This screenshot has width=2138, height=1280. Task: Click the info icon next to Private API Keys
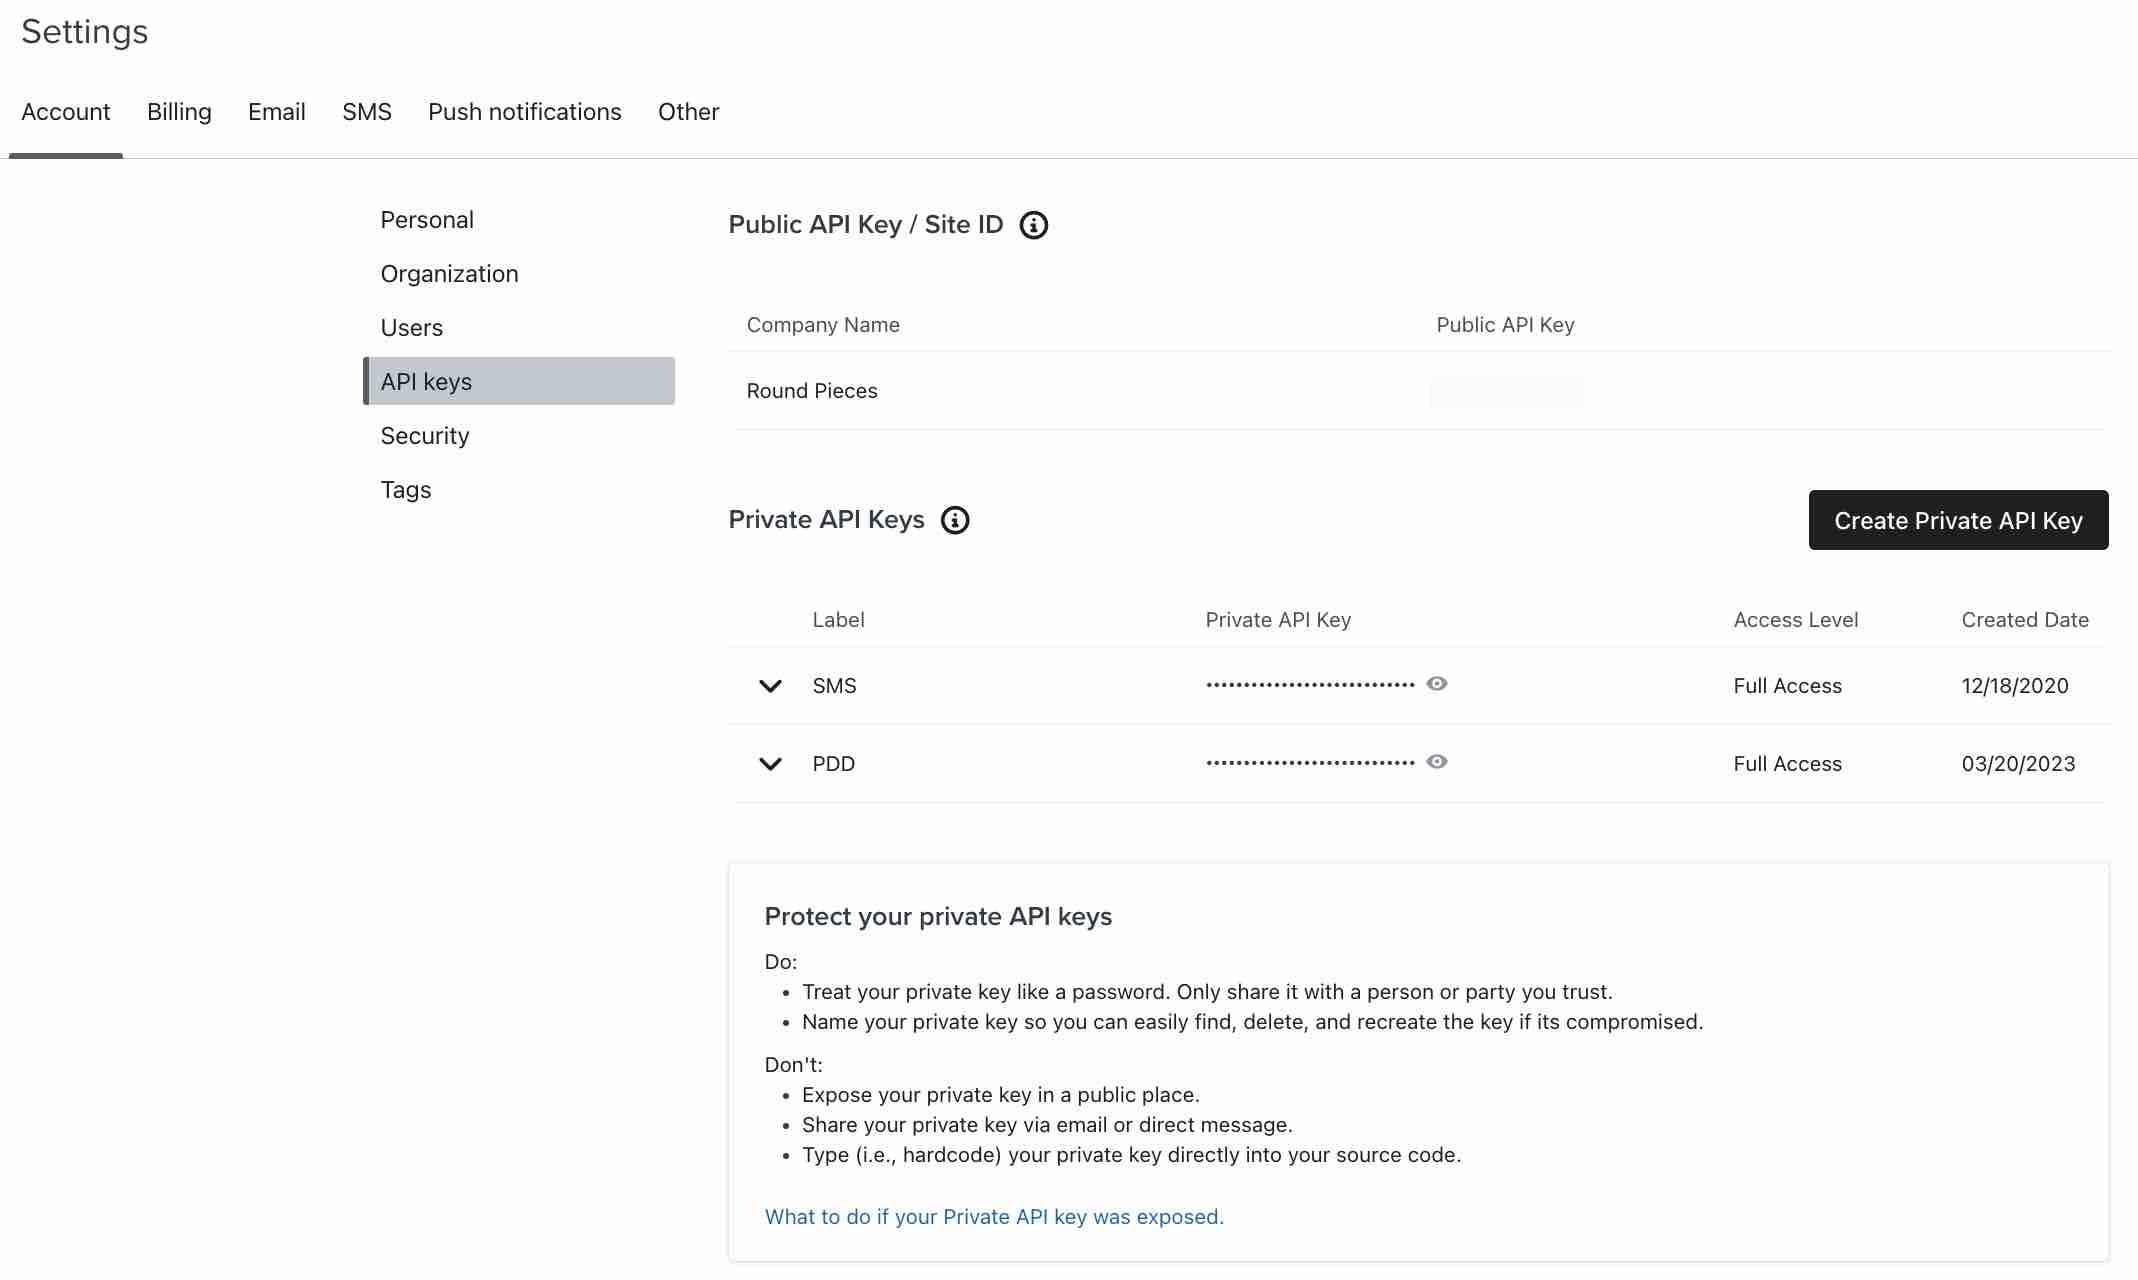(x=954, y=518)
